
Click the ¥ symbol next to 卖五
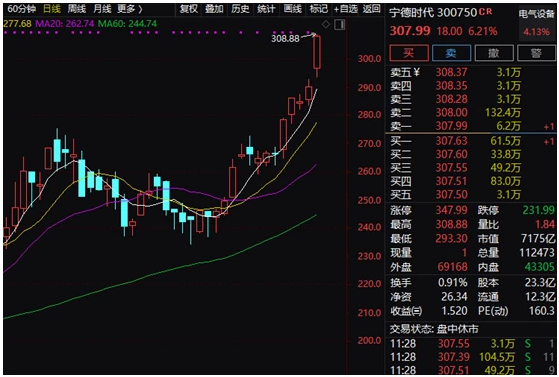tap(416, 72)
